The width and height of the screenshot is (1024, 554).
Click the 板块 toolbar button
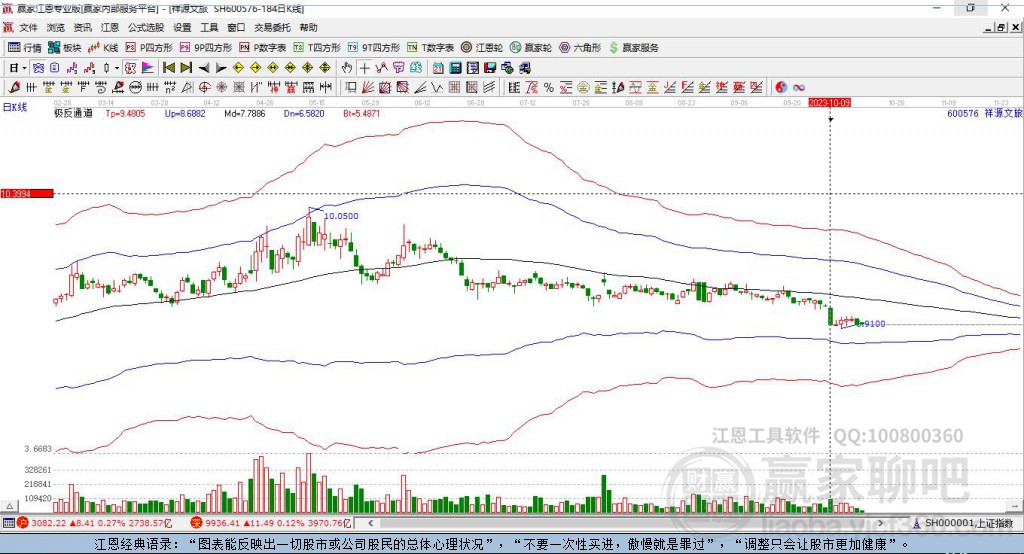click(x=65, y=48)
